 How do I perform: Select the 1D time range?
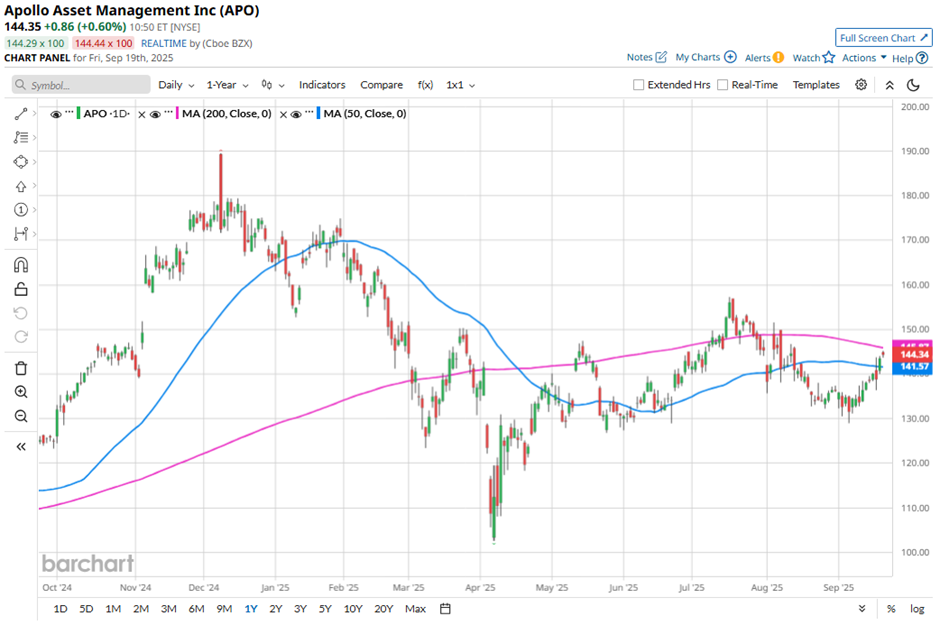pos(60,609)
